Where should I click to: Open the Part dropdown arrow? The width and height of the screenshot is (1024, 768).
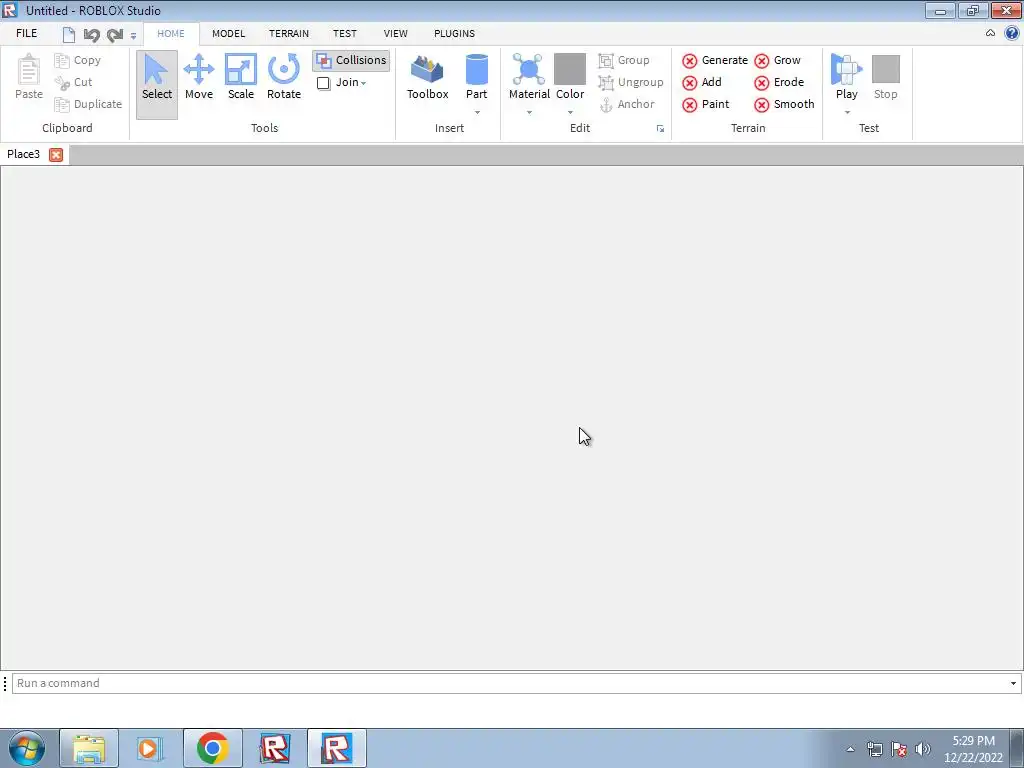[x=477, y=112]
